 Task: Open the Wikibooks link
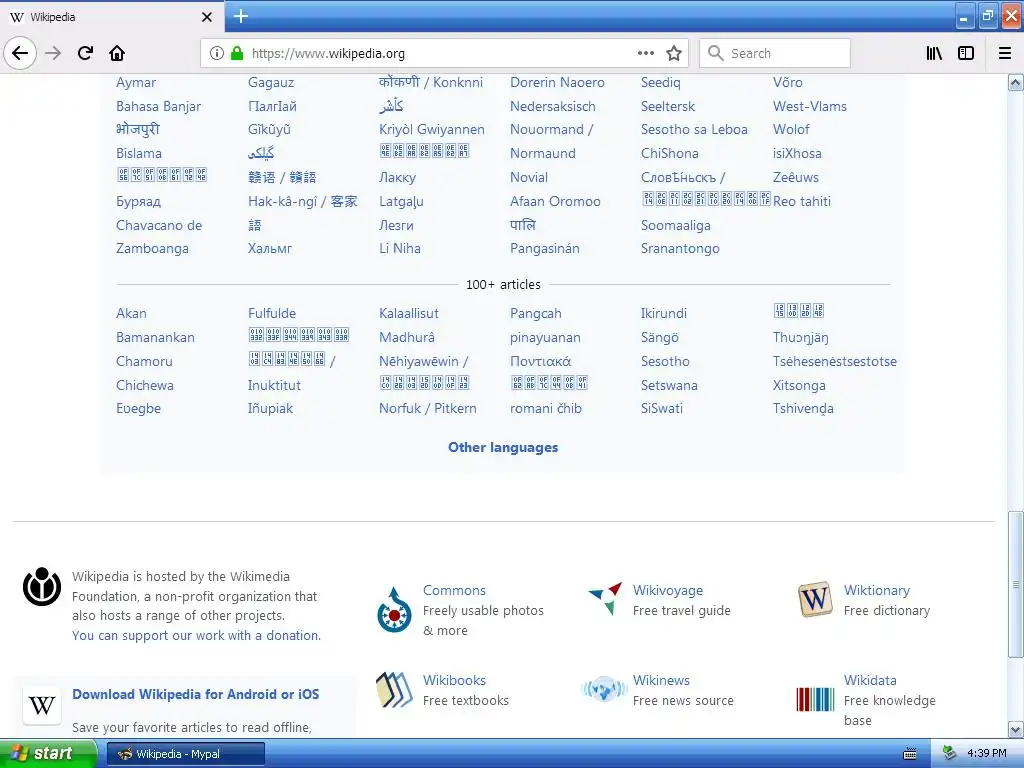click(454, 680)
